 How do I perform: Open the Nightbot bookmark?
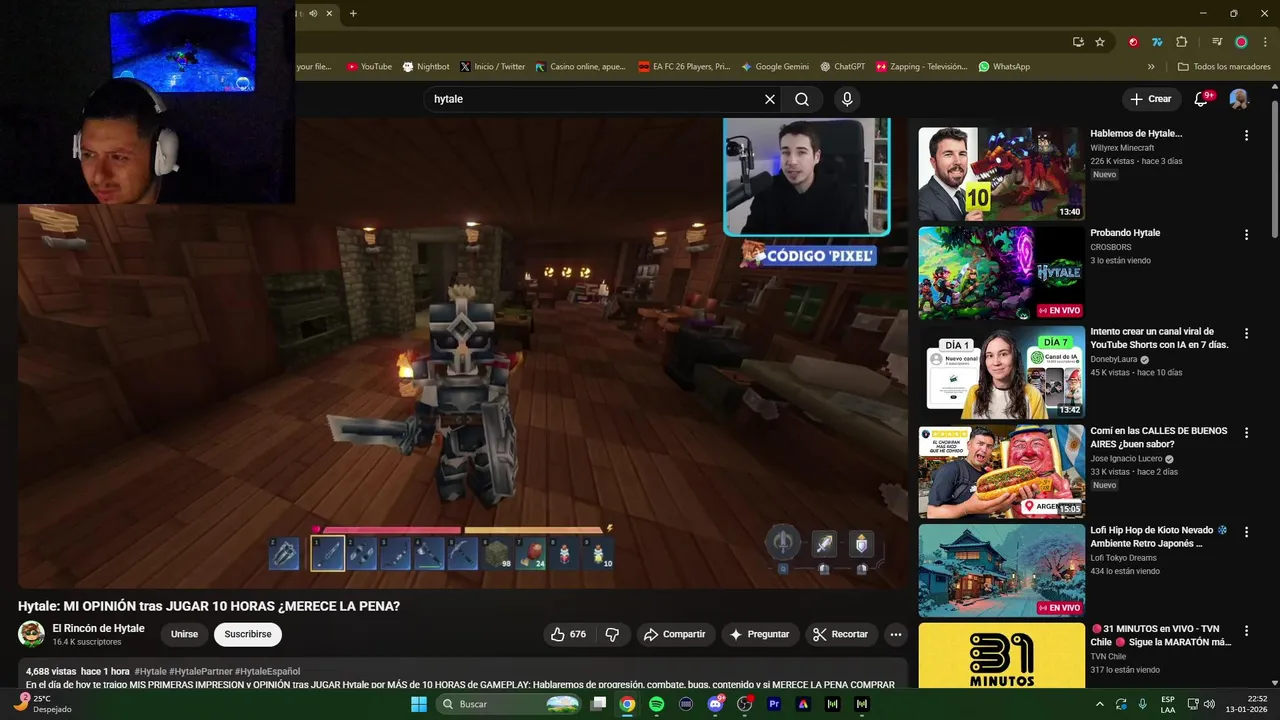pos(426,67)
